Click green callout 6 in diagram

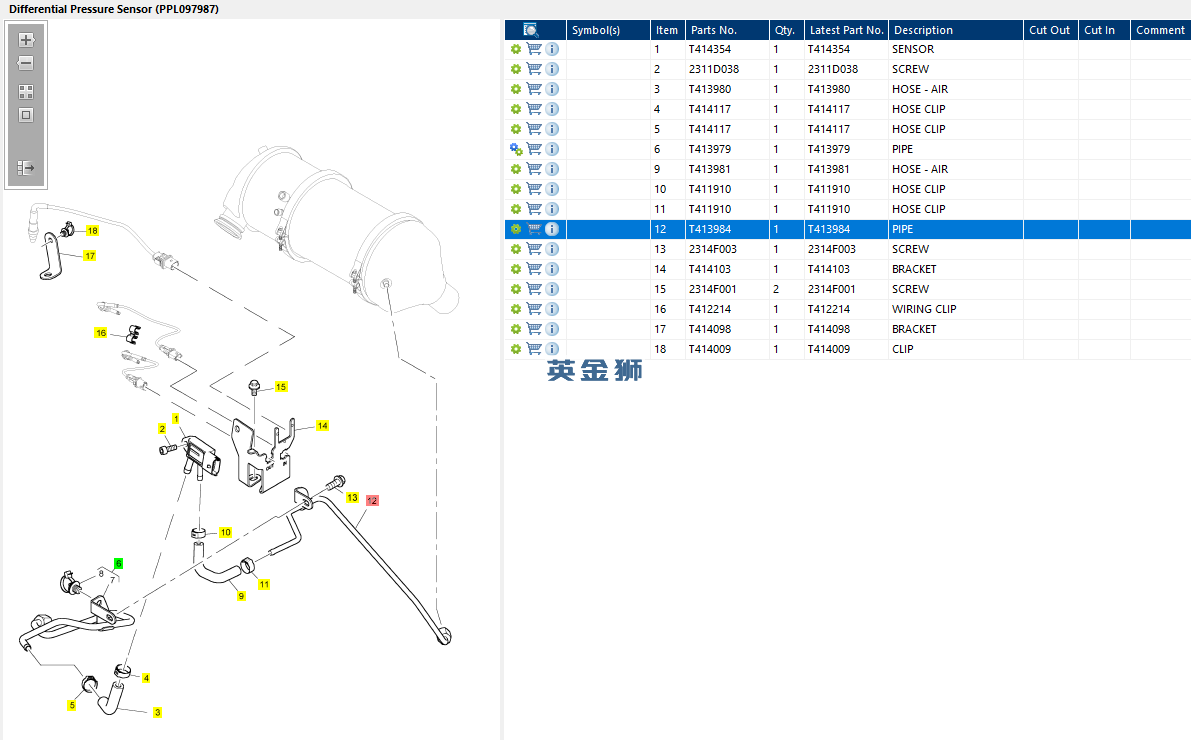coord(118,564)
